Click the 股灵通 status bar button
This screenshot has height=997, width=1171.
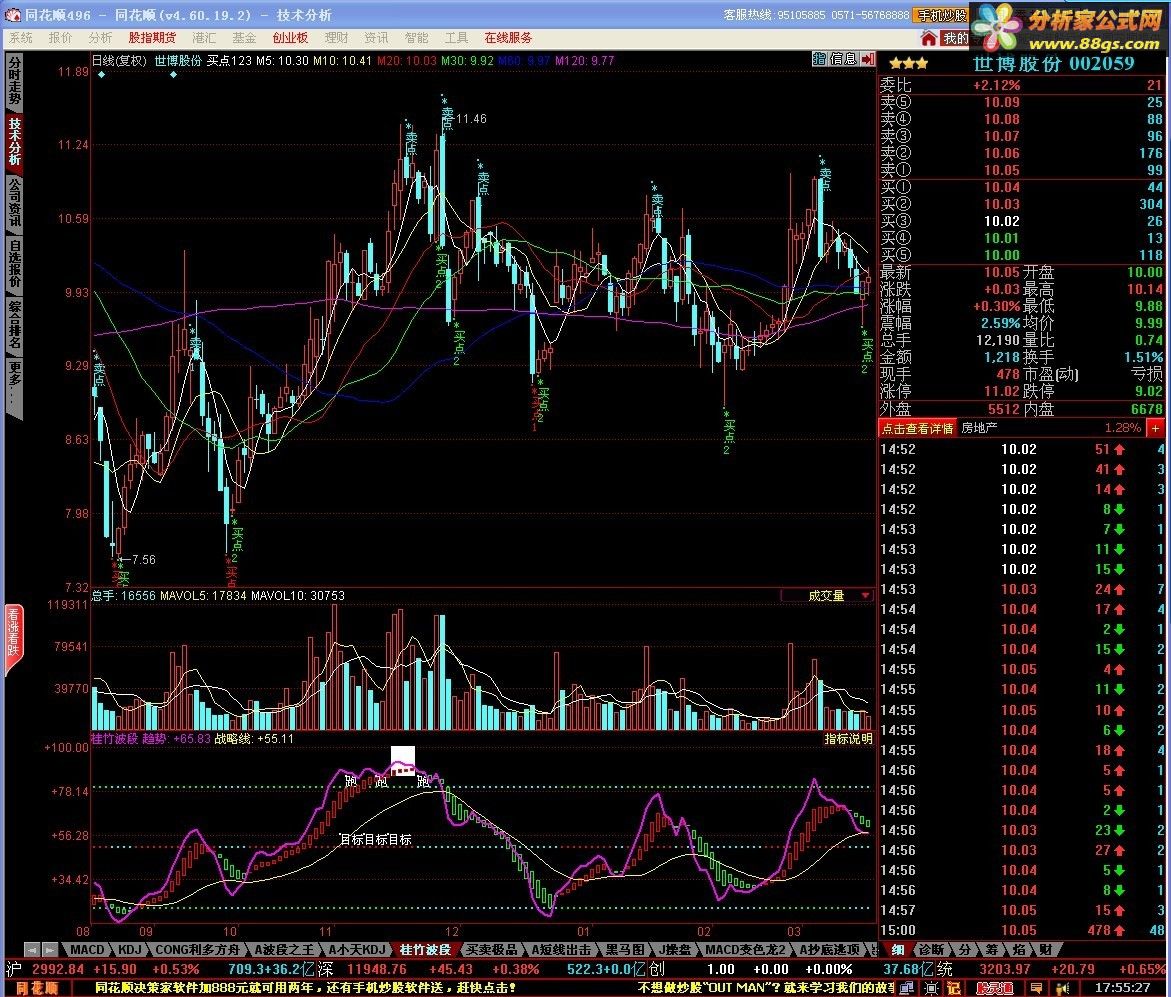coord(995,987)
